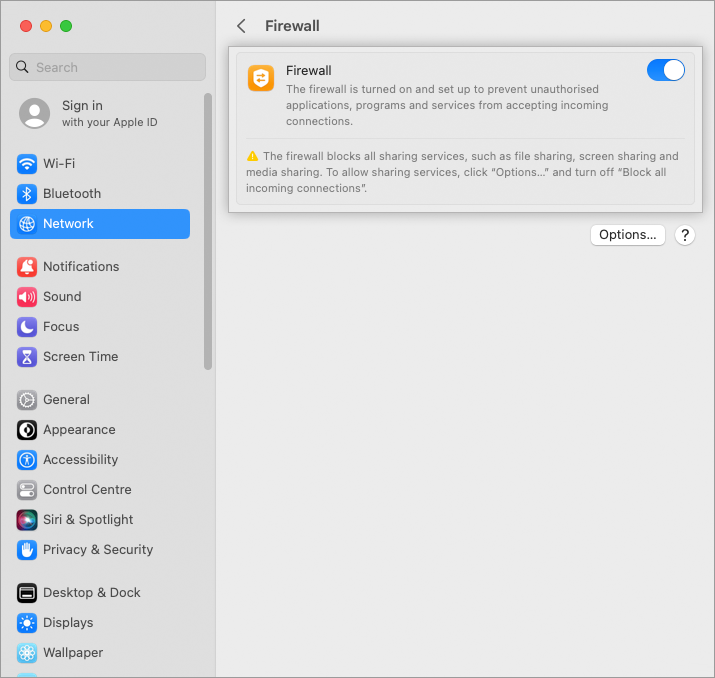Go back using the chevron arrow
Viewport: 715px width, 678px height.
point(241,26)
